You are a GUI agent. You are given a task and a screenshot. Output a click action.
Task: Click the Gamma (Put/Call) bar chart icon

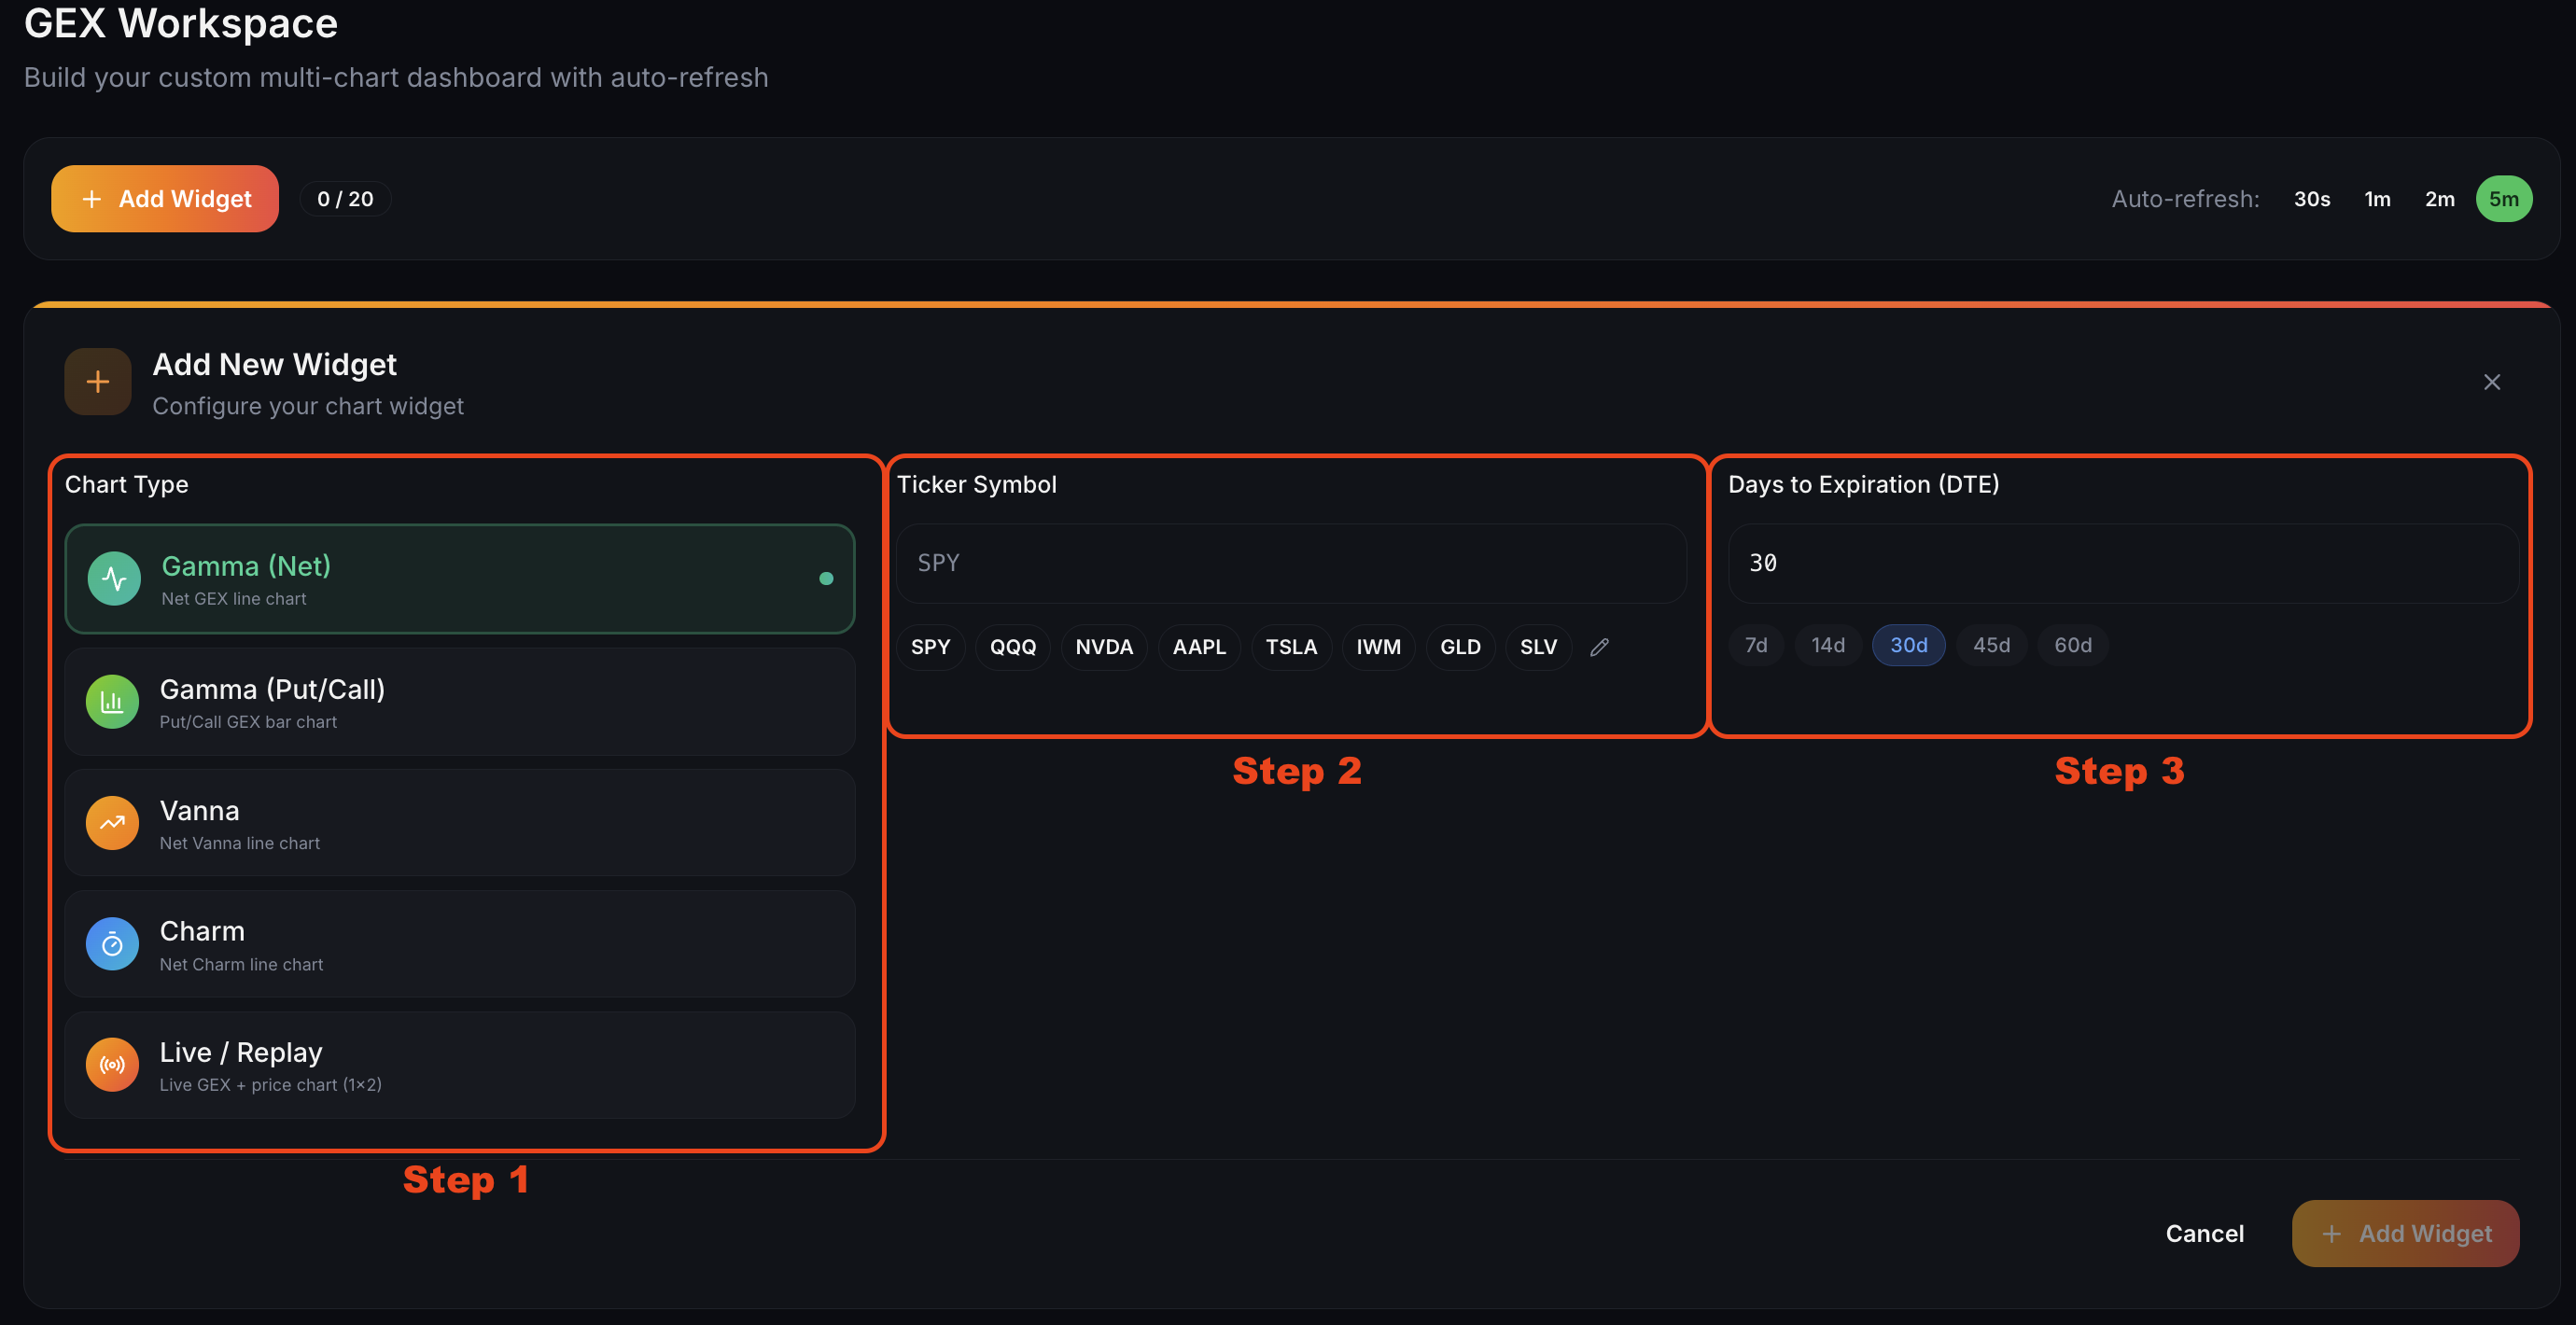coord(112,702)
